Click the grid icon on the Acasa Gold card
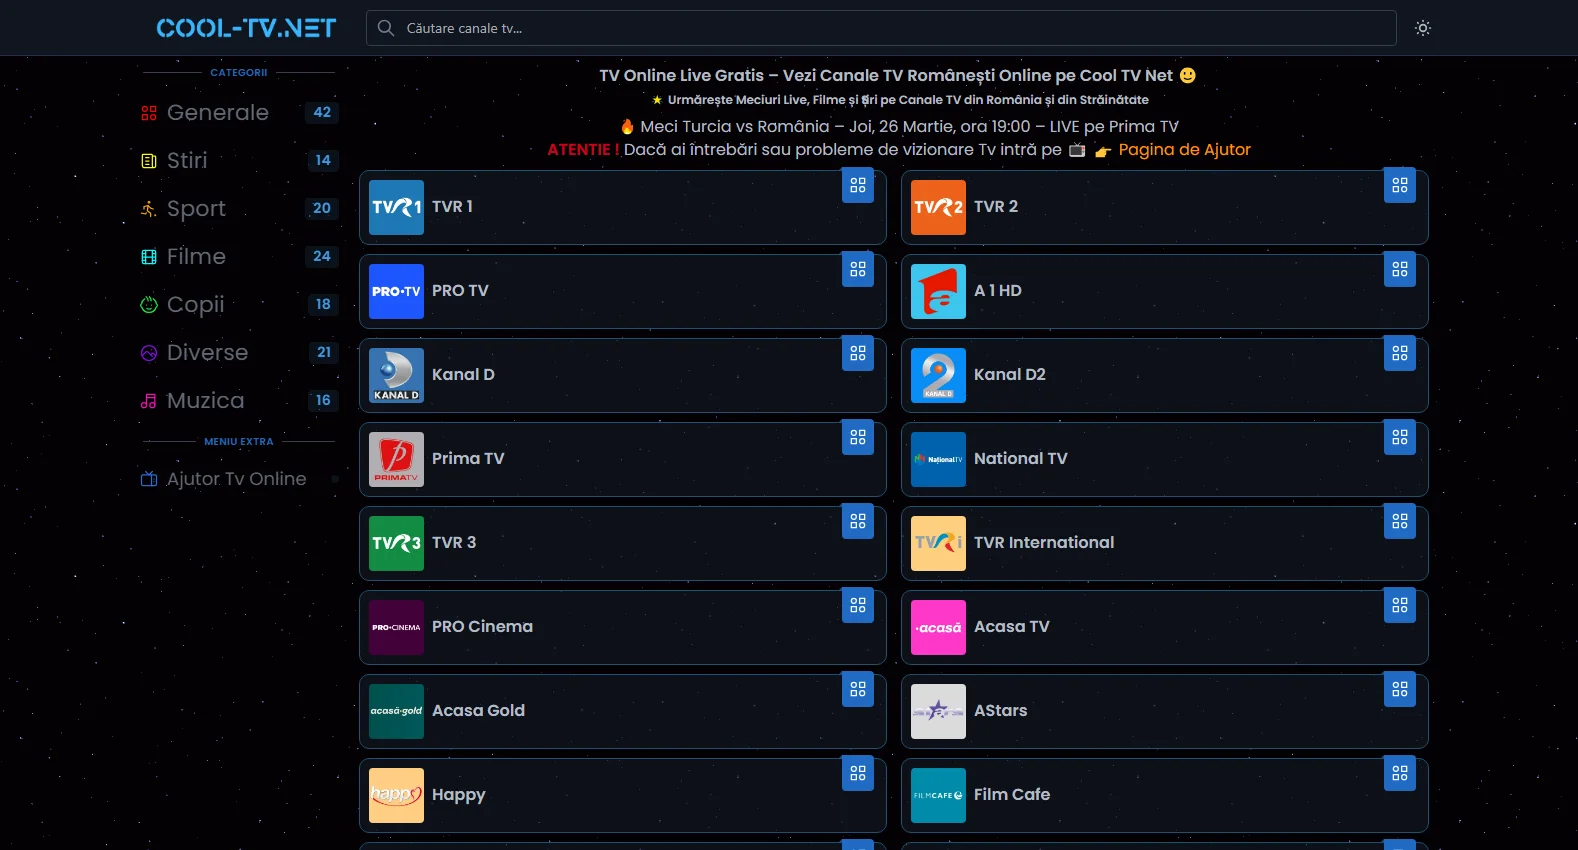Image resolution: width=1578 pixels, height=850 pixels. 858,690
